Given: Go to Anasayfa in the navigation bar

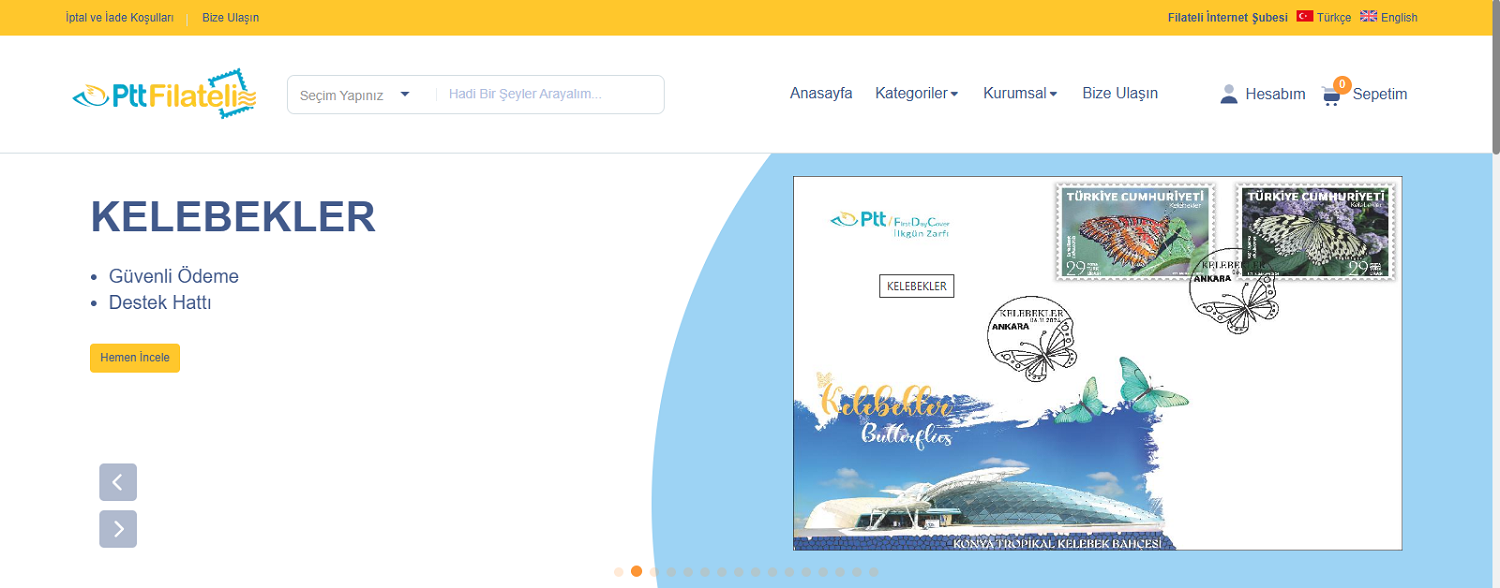Looking at the screenshot, I should [x=821, y=93].
